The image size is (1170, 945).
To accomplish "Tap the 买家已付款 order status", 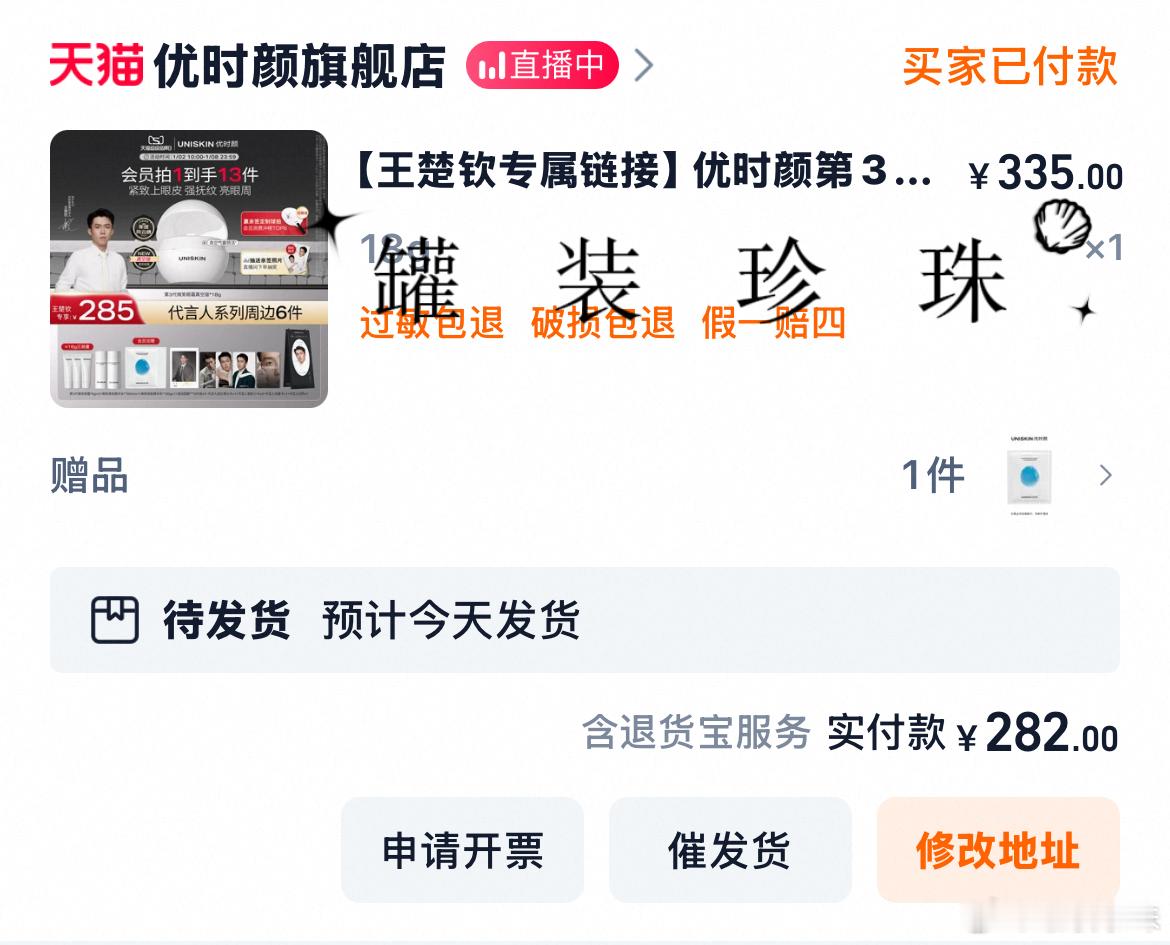I will tap(1010, 66).
